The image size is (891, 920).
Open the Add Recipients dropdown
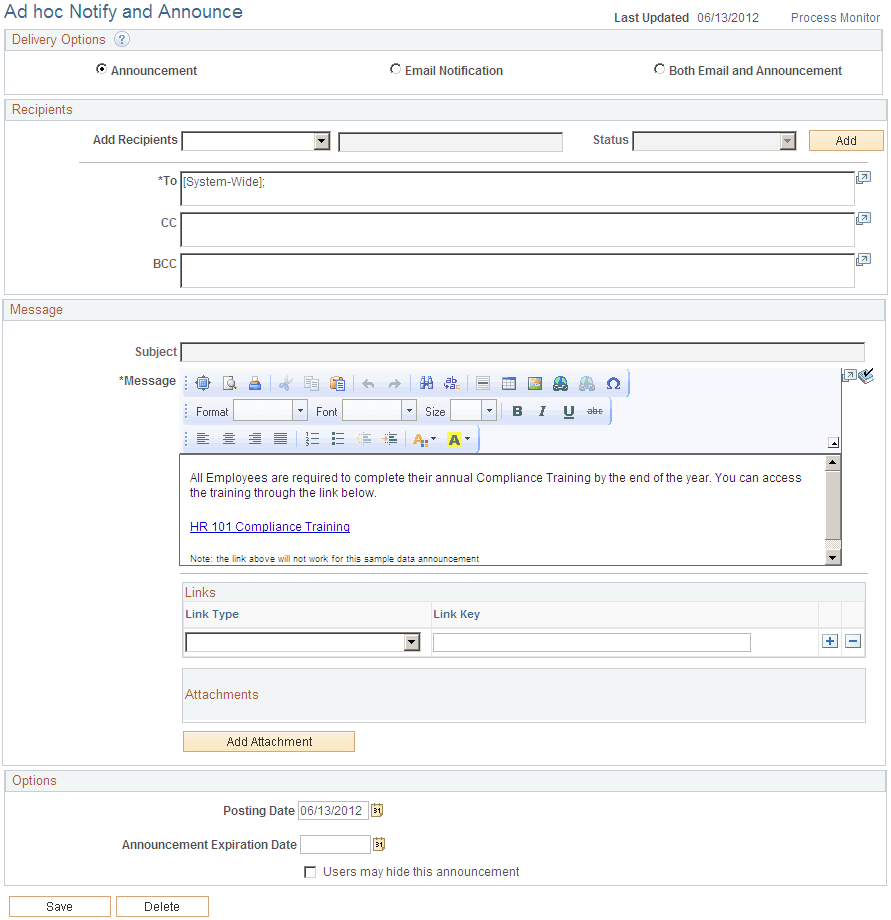[321, 140]
